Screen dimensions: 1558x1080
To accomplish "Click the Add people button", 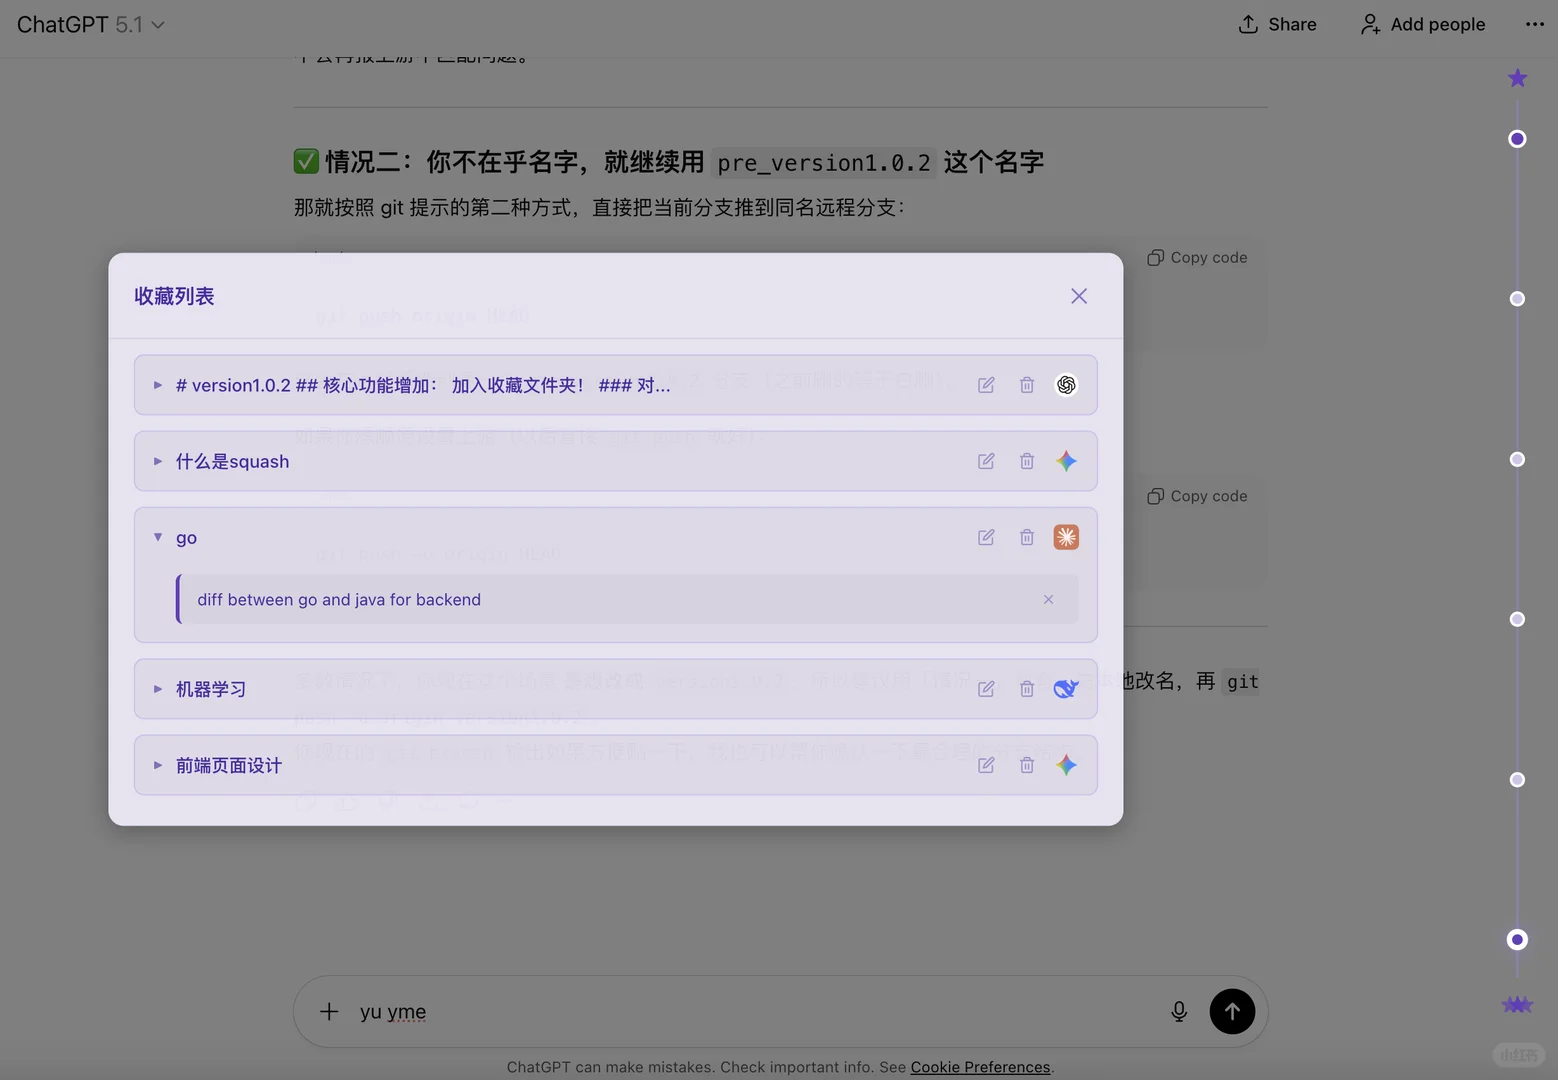I will point(1422,24).
